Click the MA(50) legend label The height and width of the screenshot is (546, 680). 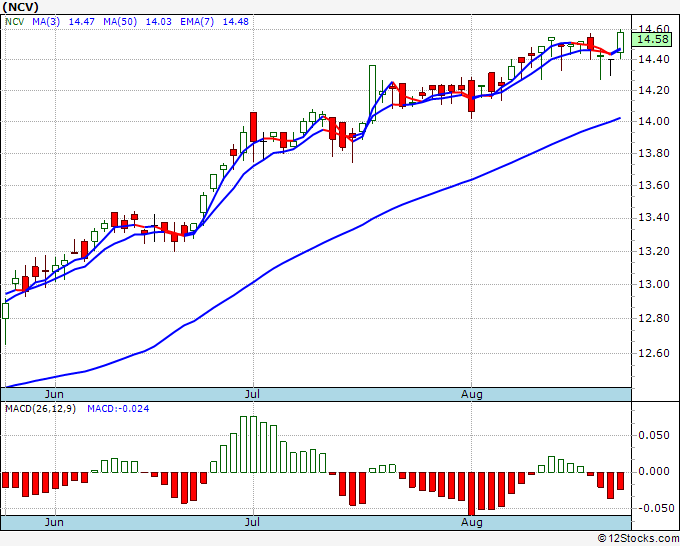(120, 22)
